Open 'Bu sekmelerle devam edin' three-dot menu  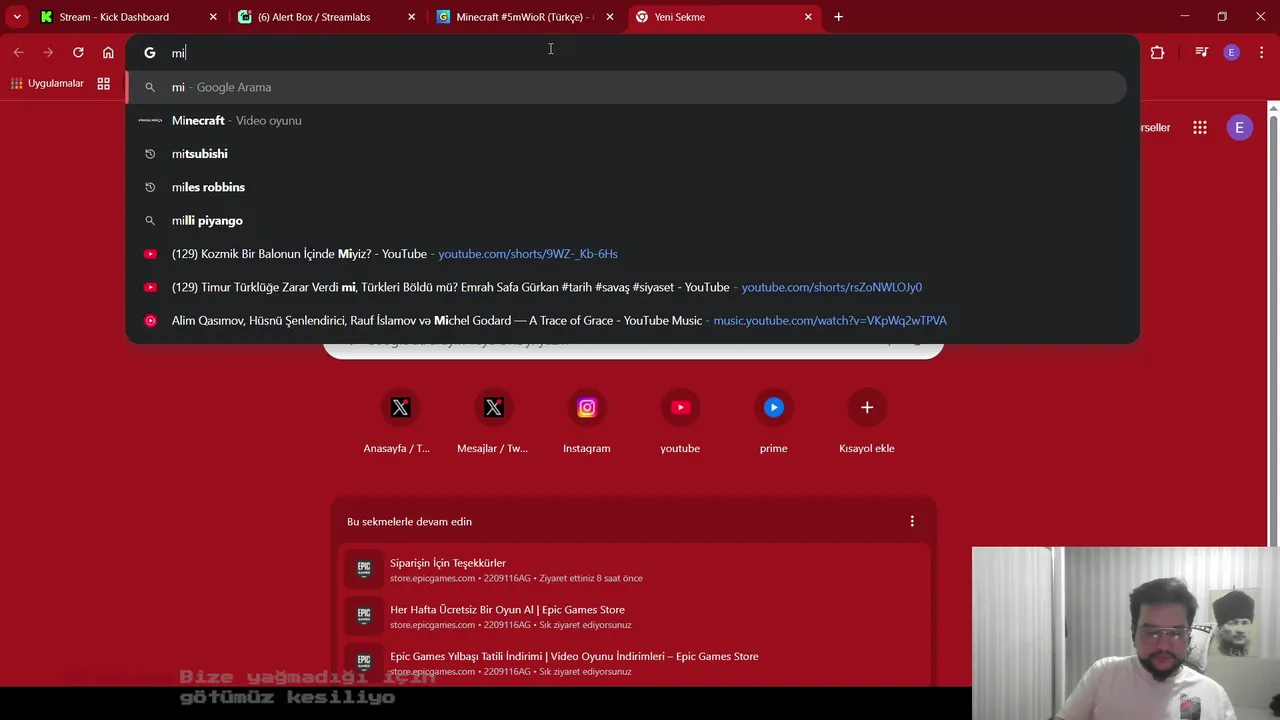point(912,521)
